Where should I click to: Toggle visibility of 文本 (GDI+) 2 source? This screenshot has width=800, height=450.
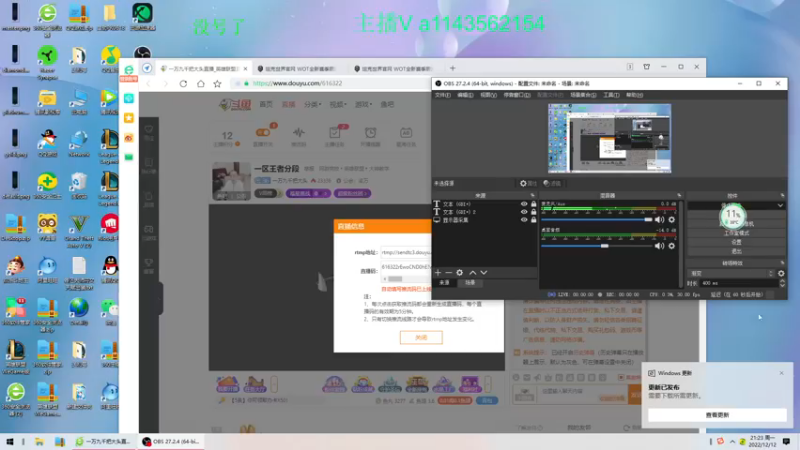coord(524,212)
